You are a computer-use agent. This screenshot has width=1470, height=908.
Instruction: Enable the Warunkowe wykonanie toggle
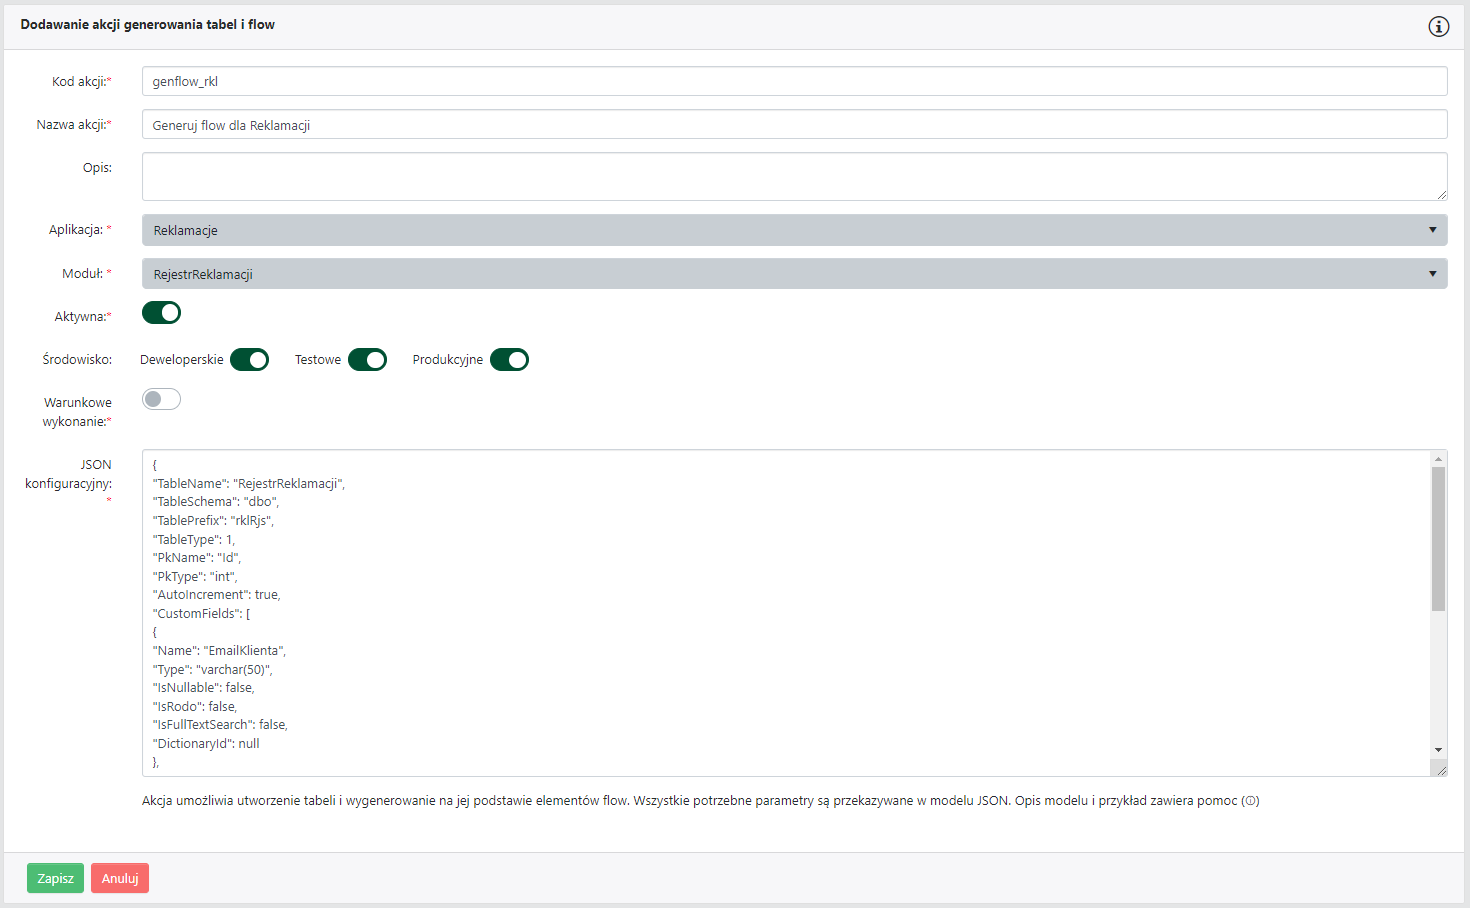[161, 399]
